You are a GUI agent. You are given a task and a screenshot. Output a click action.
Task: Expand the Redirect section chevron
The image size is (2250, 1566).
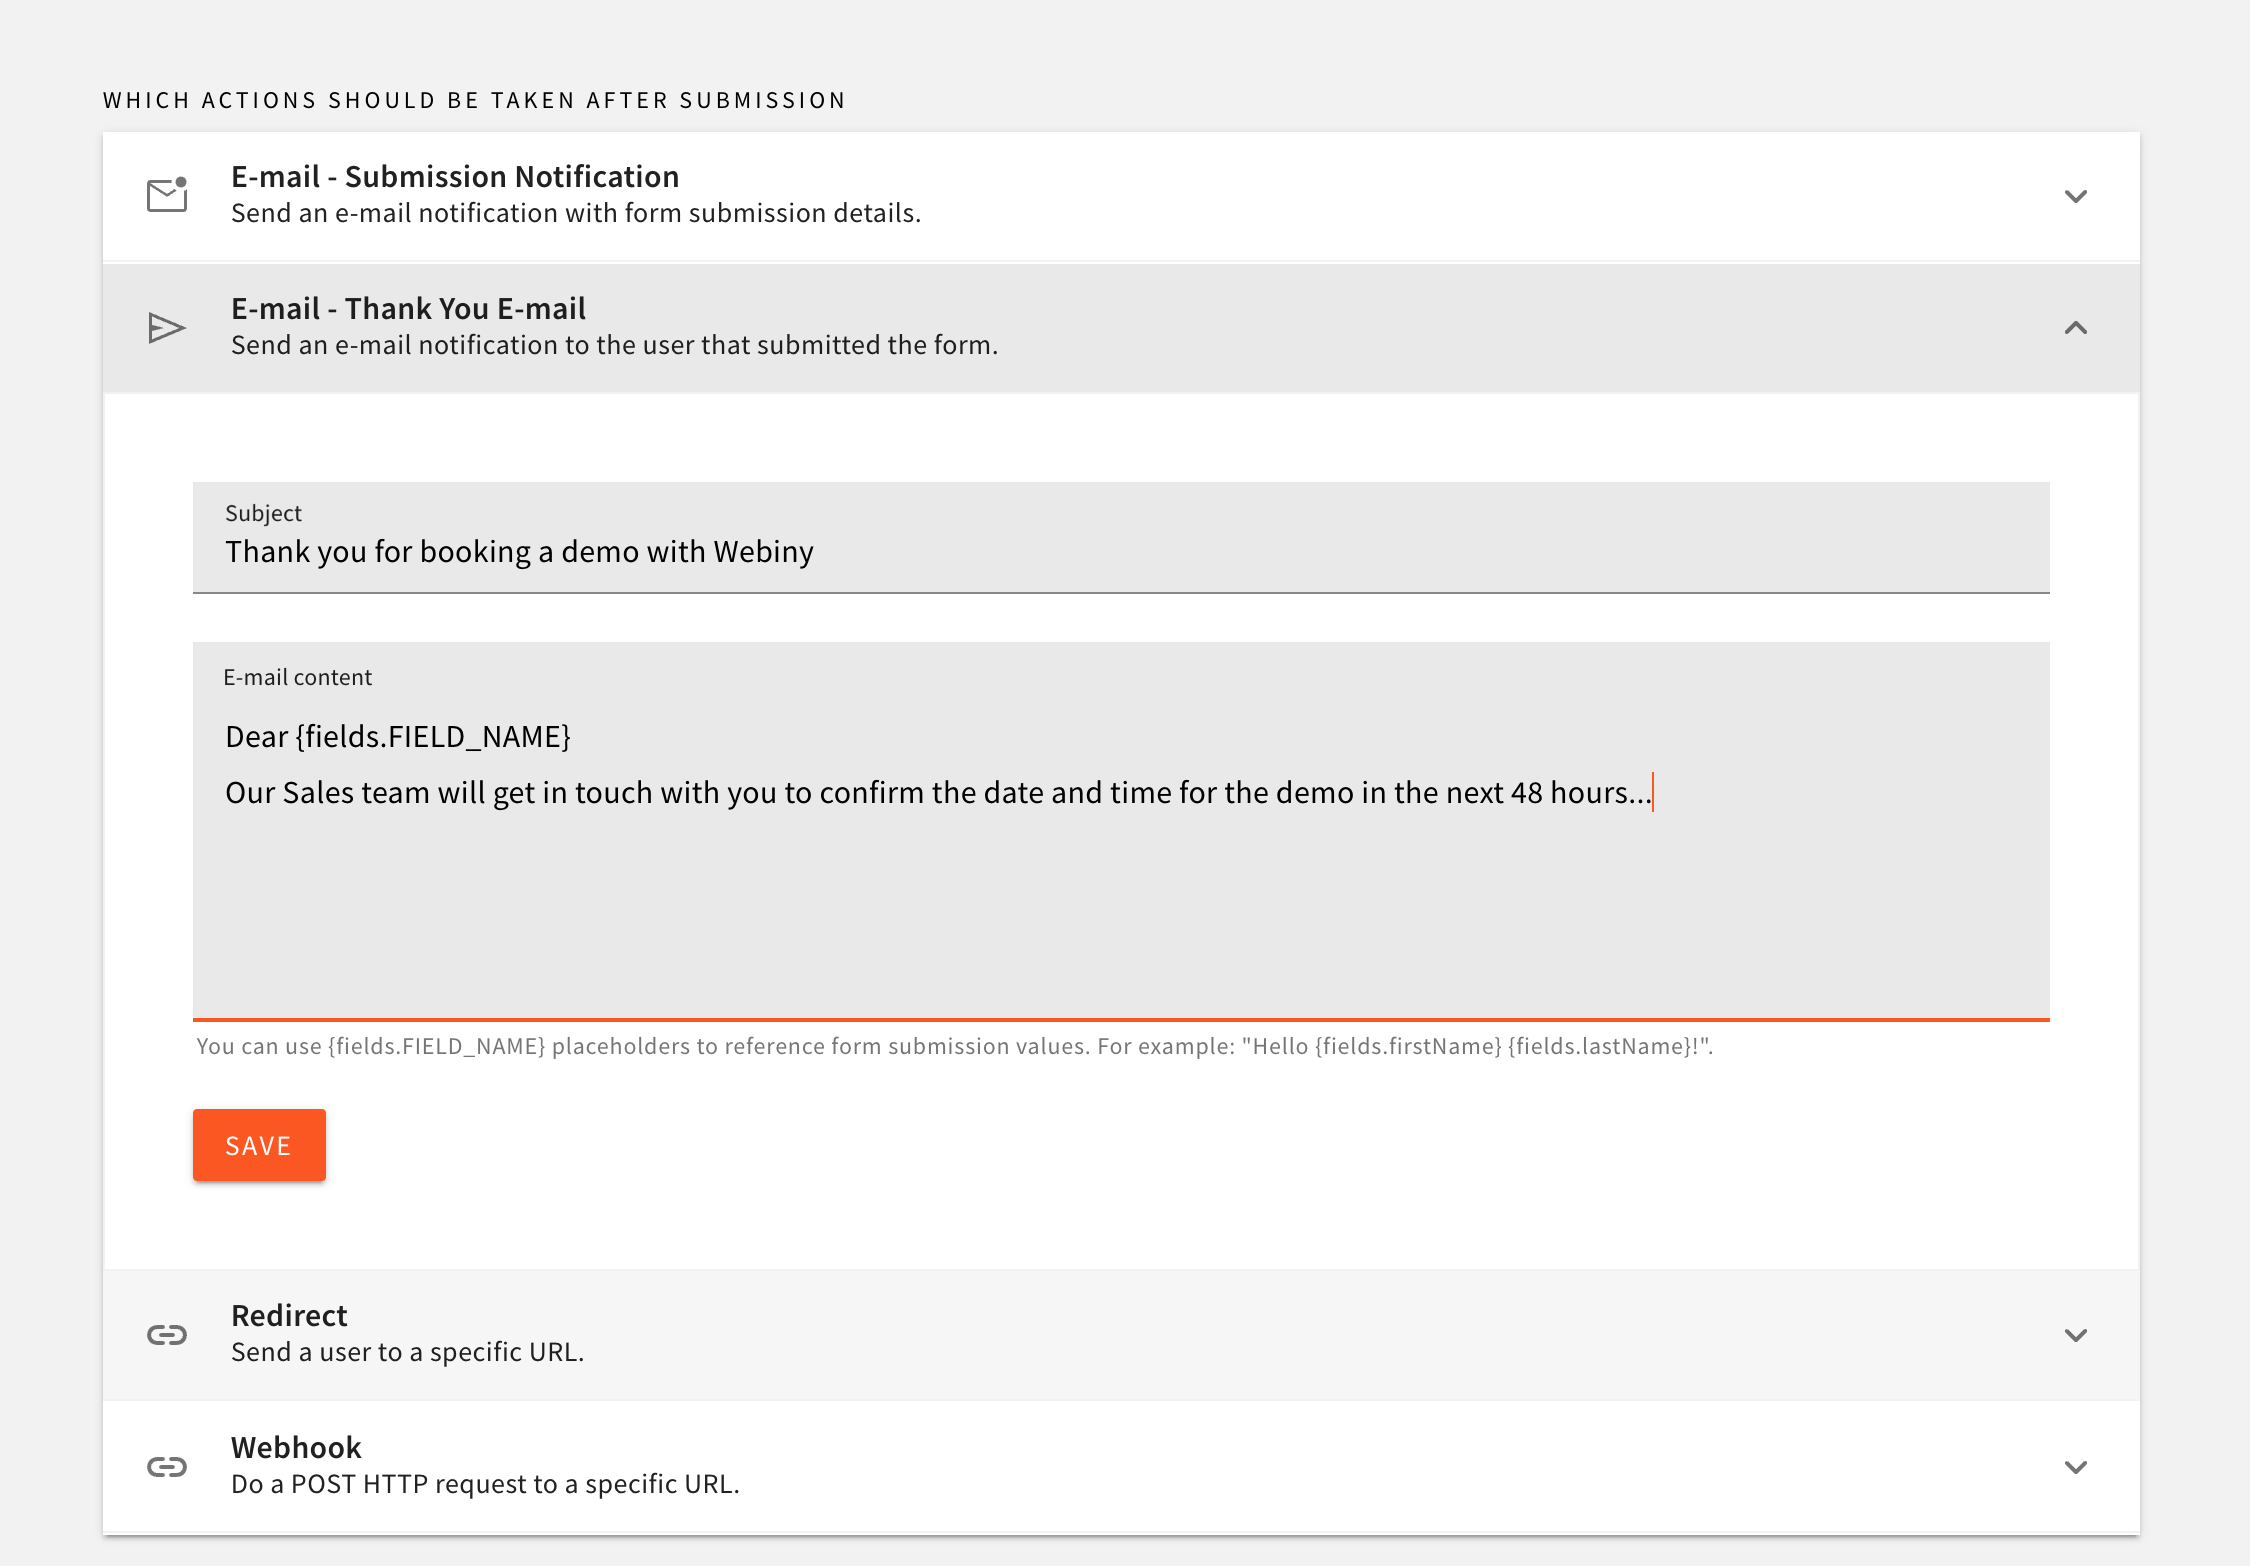click(2075, 1335)
